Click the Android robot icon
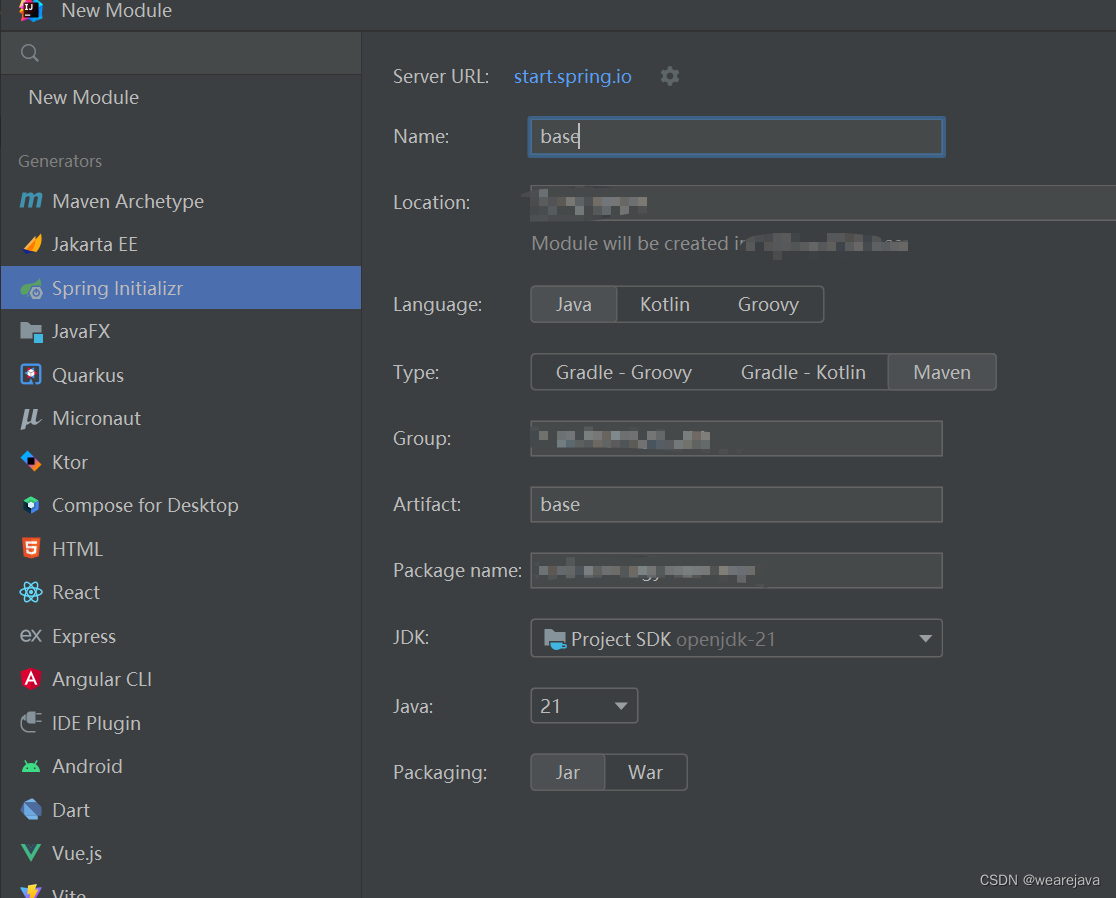 (x=31, y=766)
